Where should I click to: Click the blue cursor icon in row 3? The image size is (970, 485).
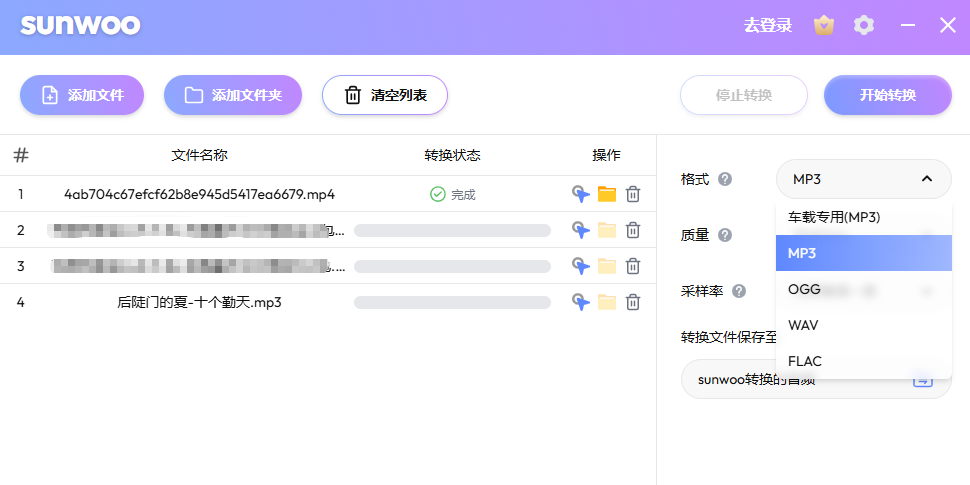[580, 266]
